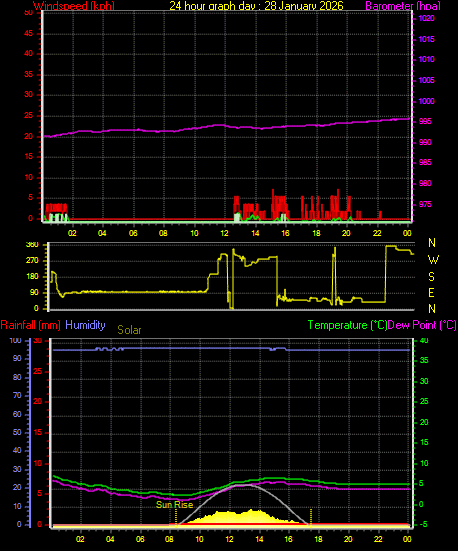Click windspeed axis value 45
Viewport: 458px width, 551px height.
[x=28, y=33]
